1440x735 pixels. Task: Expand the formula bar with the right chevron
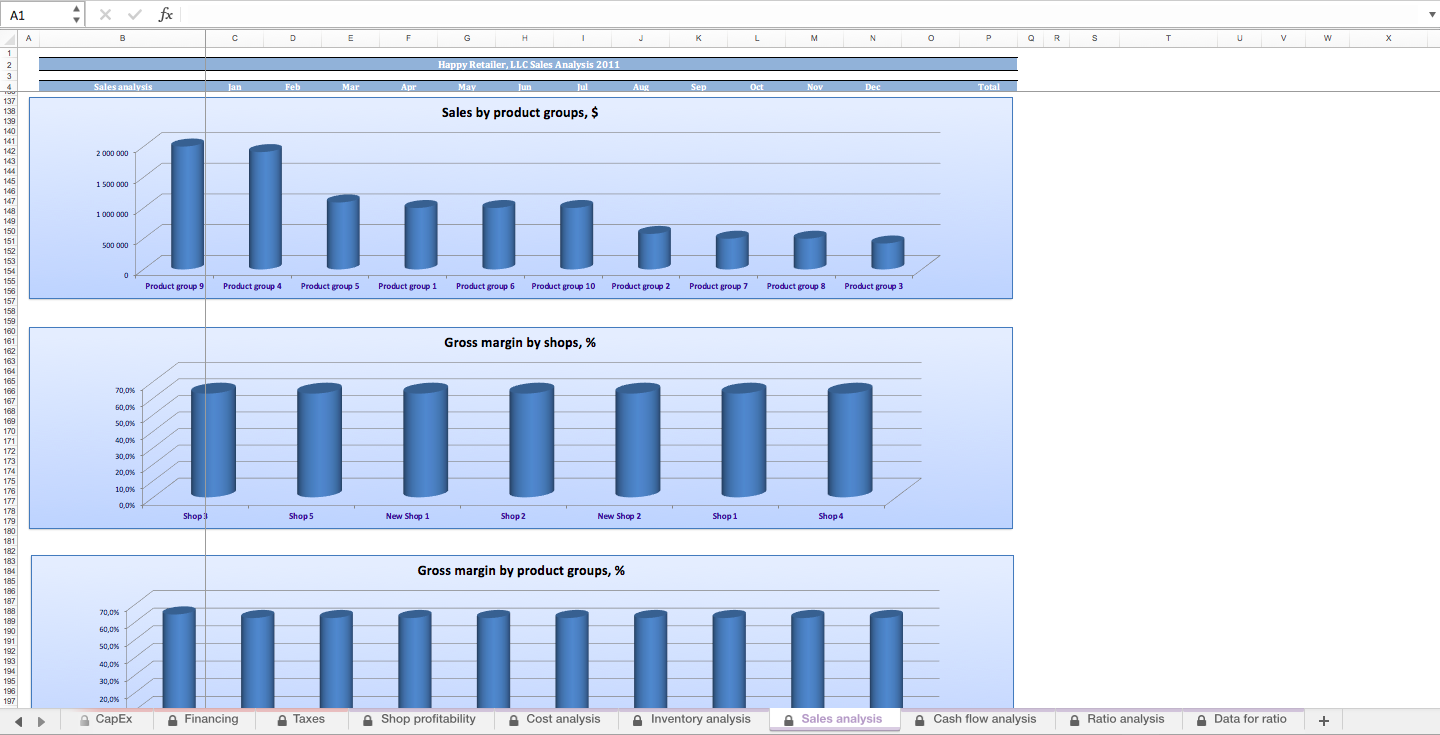[1431, 14]
